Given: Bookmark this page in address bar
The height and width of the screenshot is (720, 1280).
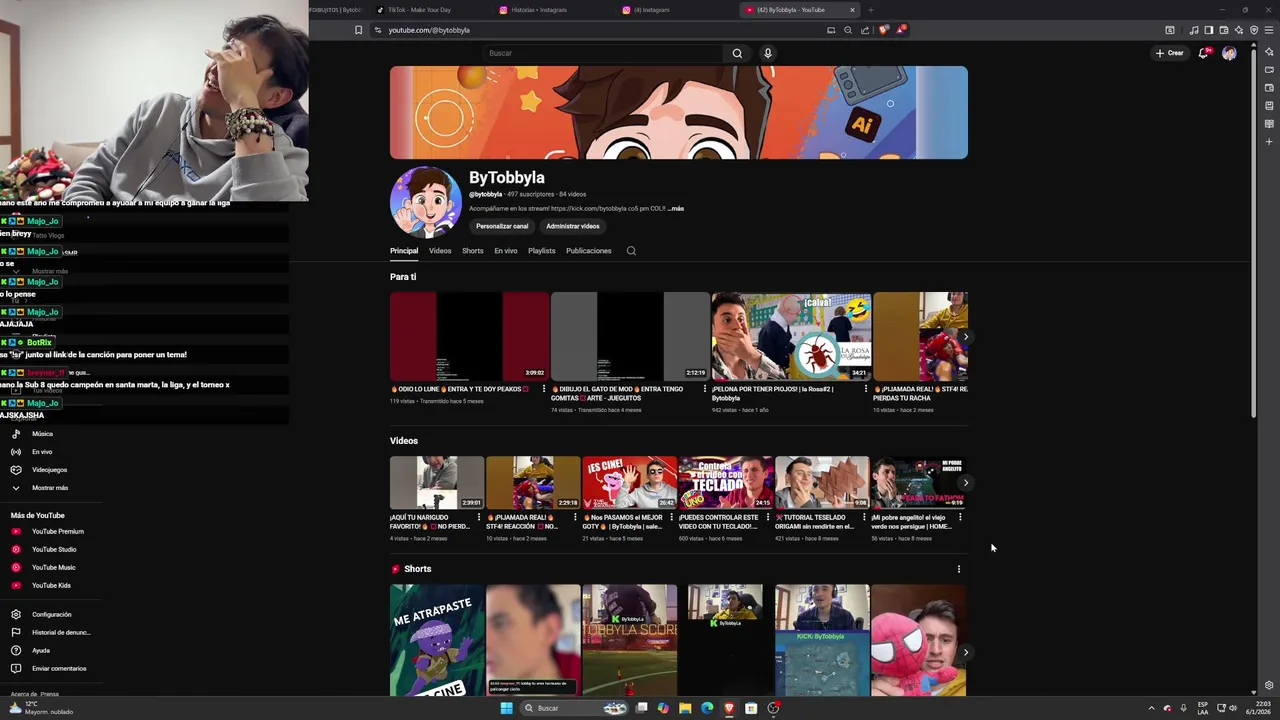Looking at the screenshot, I should pyautogui.click(x=358, y=30).
